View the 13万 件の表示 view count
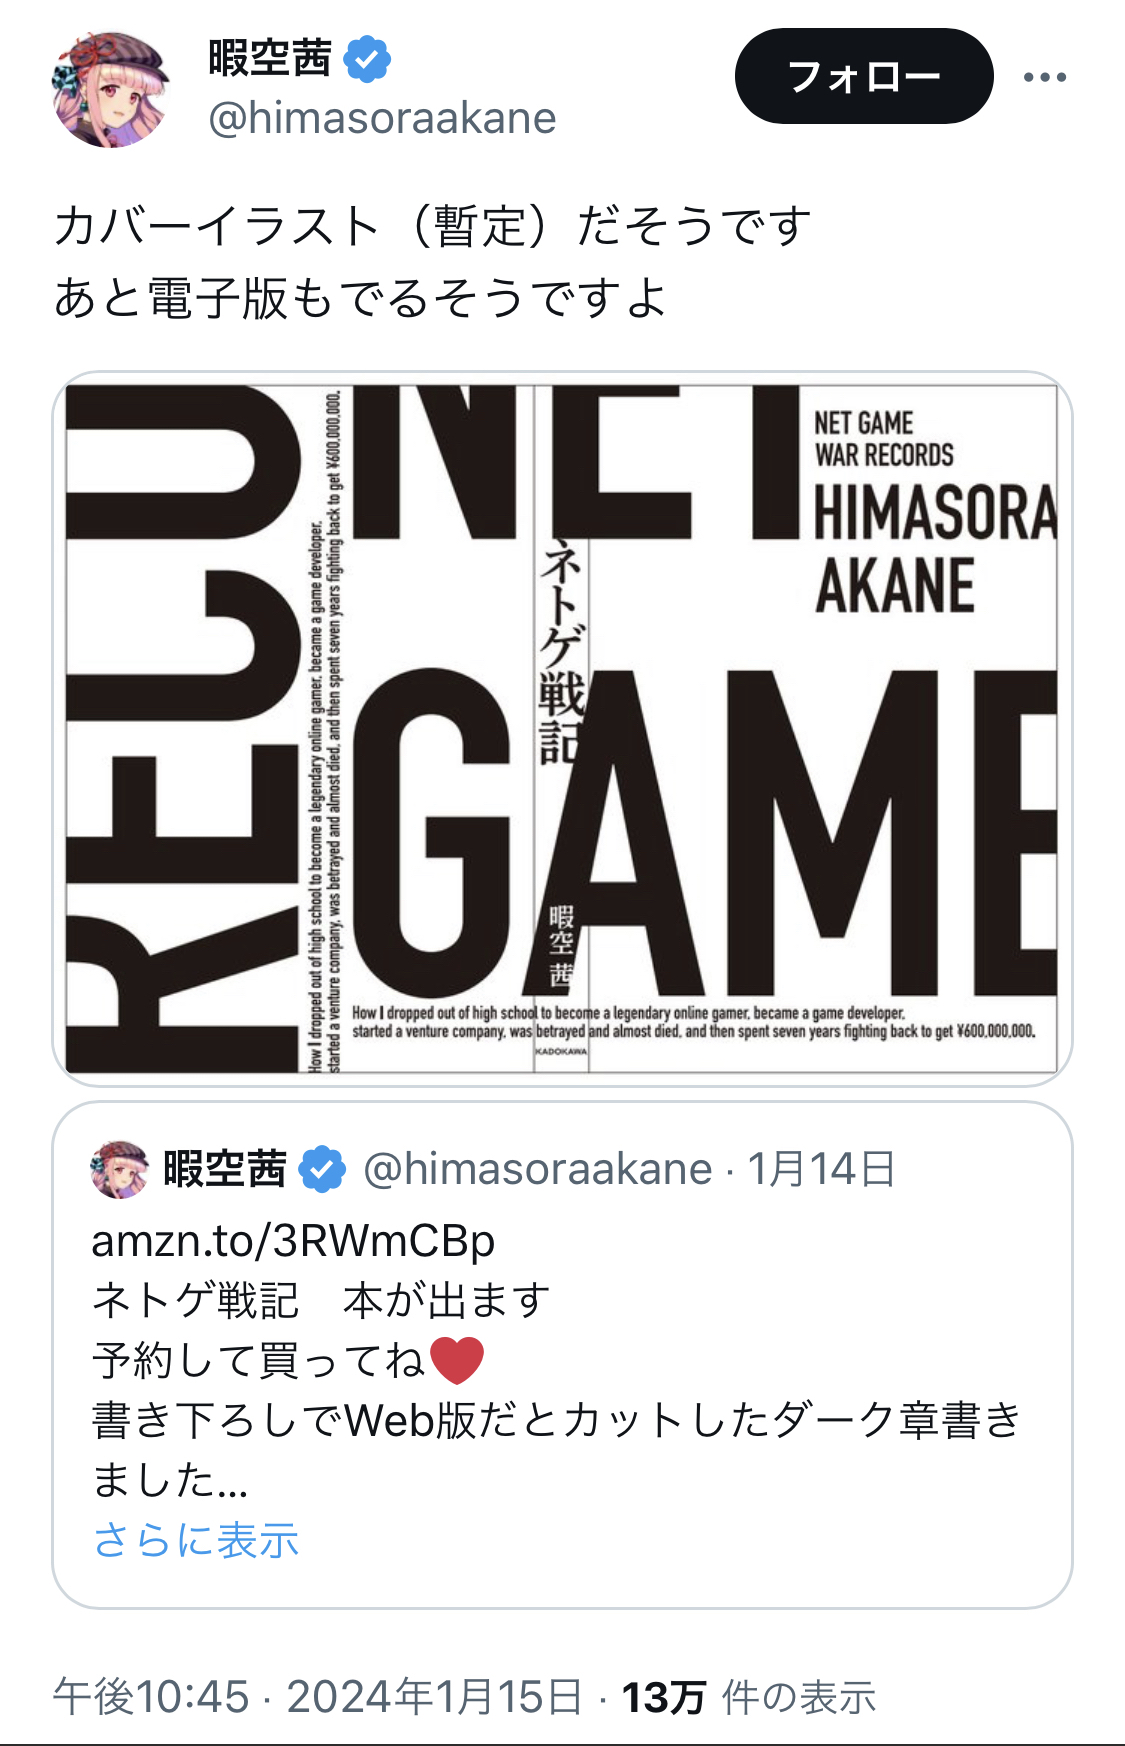Viewport: 1125px width, 1746px height. click(x=749, y=1697)
